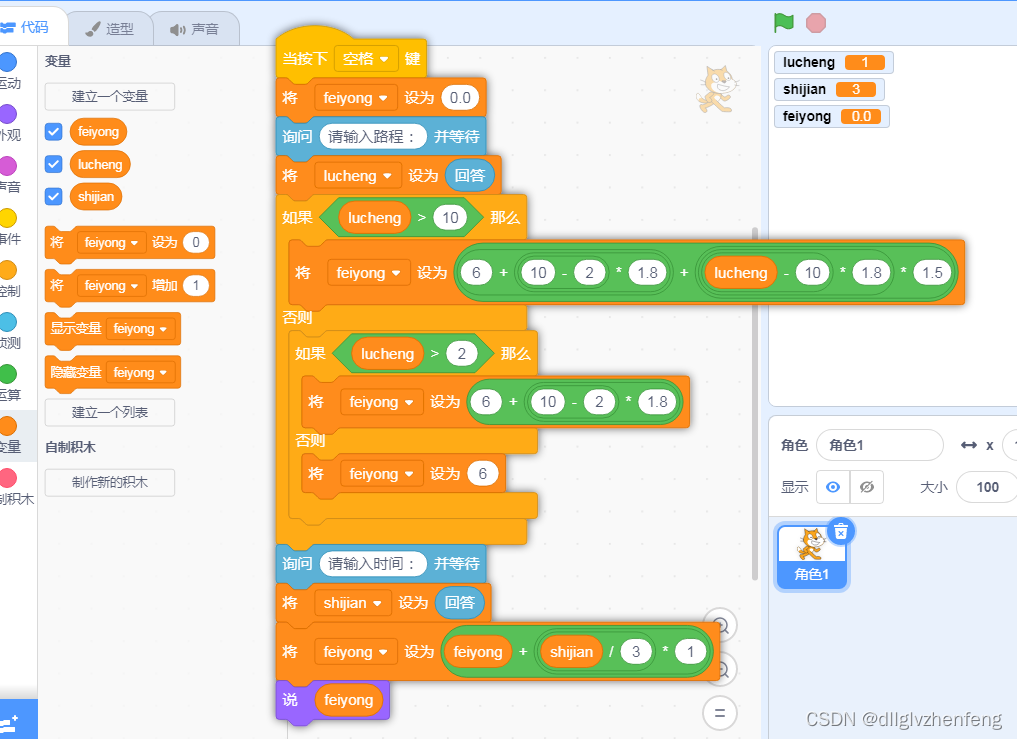This screenshot has width=1017, height=739.
Task: Click the zoom out magnifier in workspace
Action: point(723,669)
